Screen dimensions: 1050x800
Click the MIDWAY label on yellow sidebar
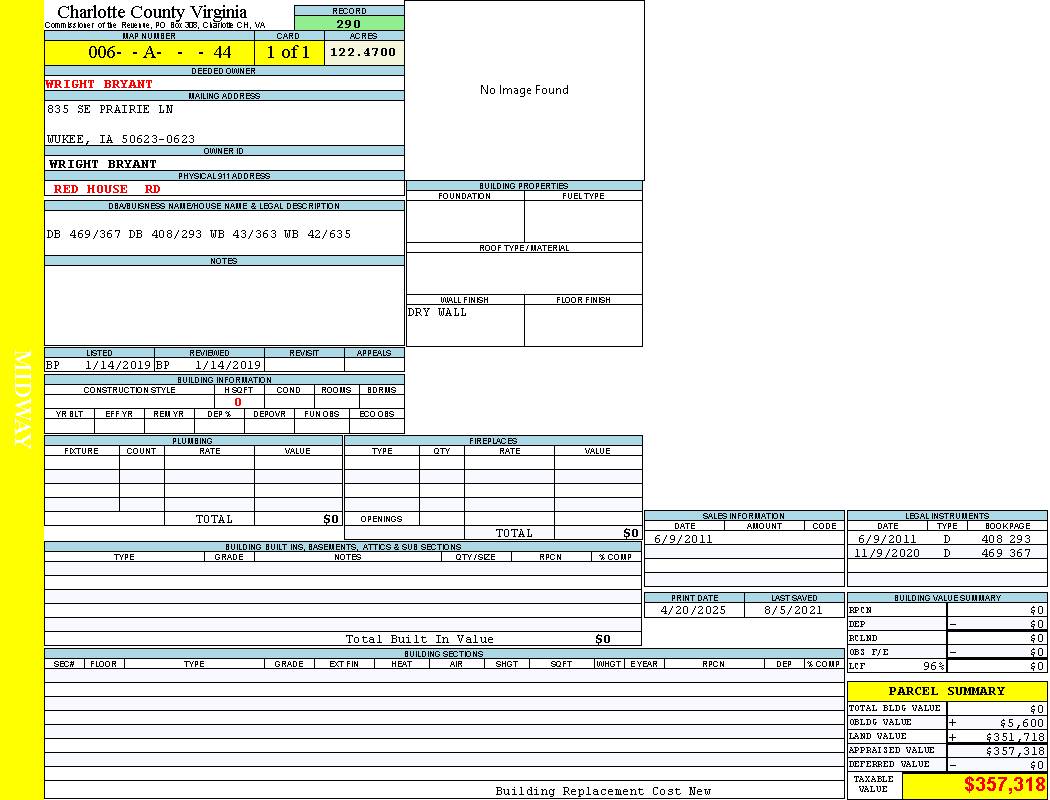(x=24, y=398)
